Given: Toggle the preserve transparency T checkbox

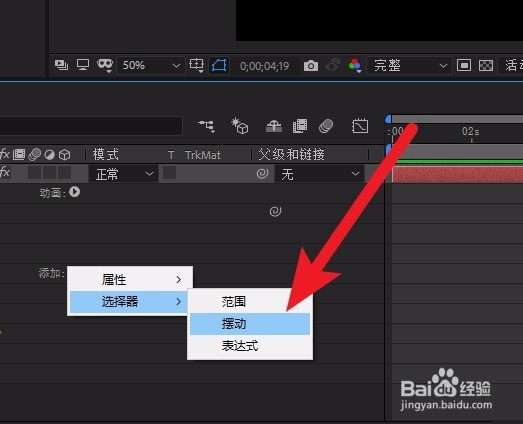Looking at the screenshot, I should pos(169,173).
